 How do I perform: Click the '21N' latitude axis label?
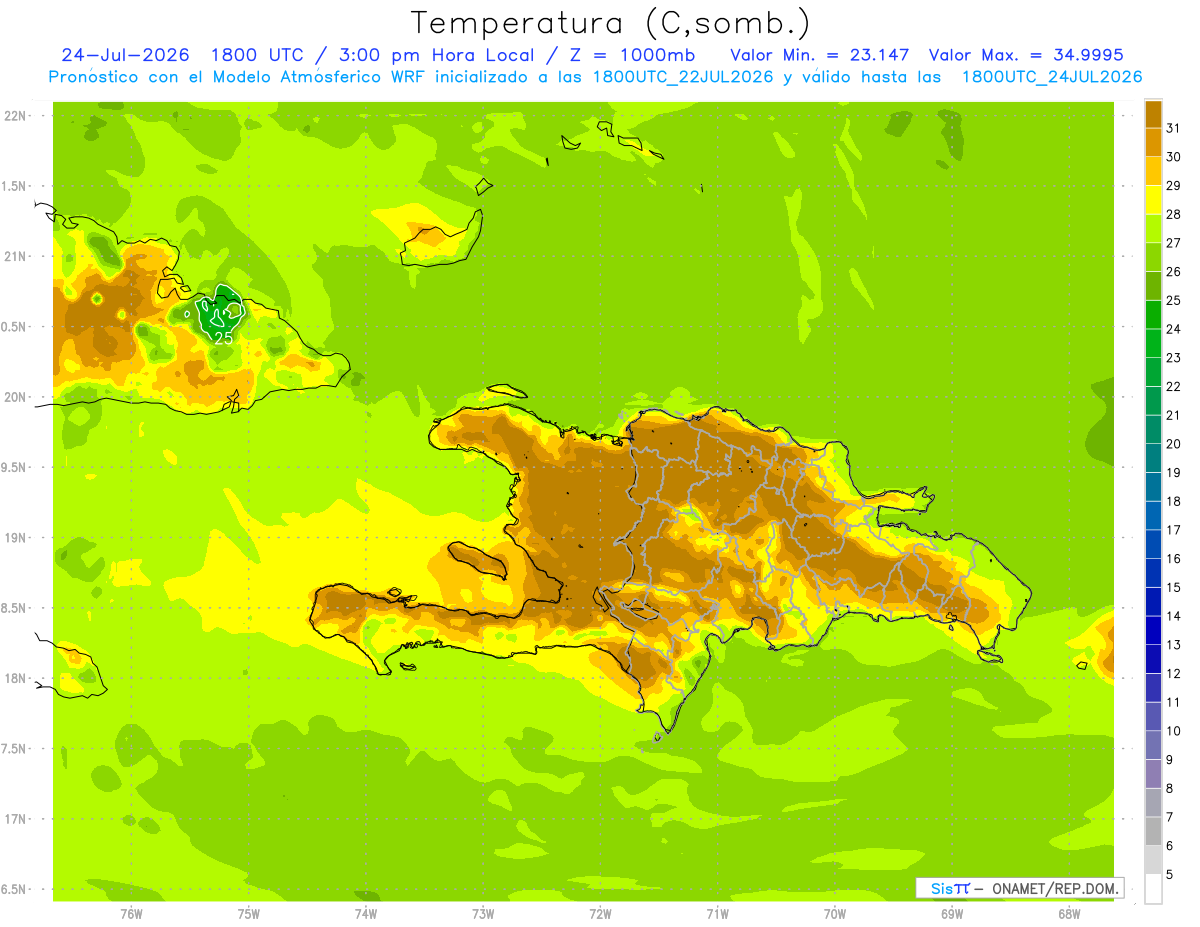coord(16,256)
